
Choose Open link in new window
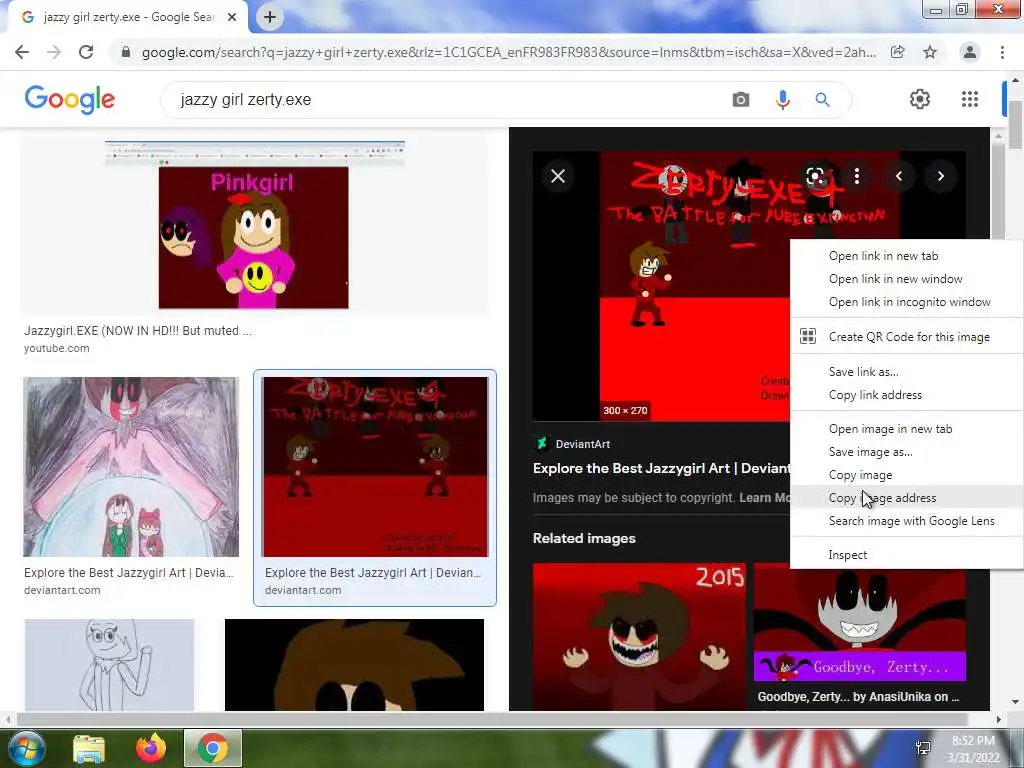[906, 279]
